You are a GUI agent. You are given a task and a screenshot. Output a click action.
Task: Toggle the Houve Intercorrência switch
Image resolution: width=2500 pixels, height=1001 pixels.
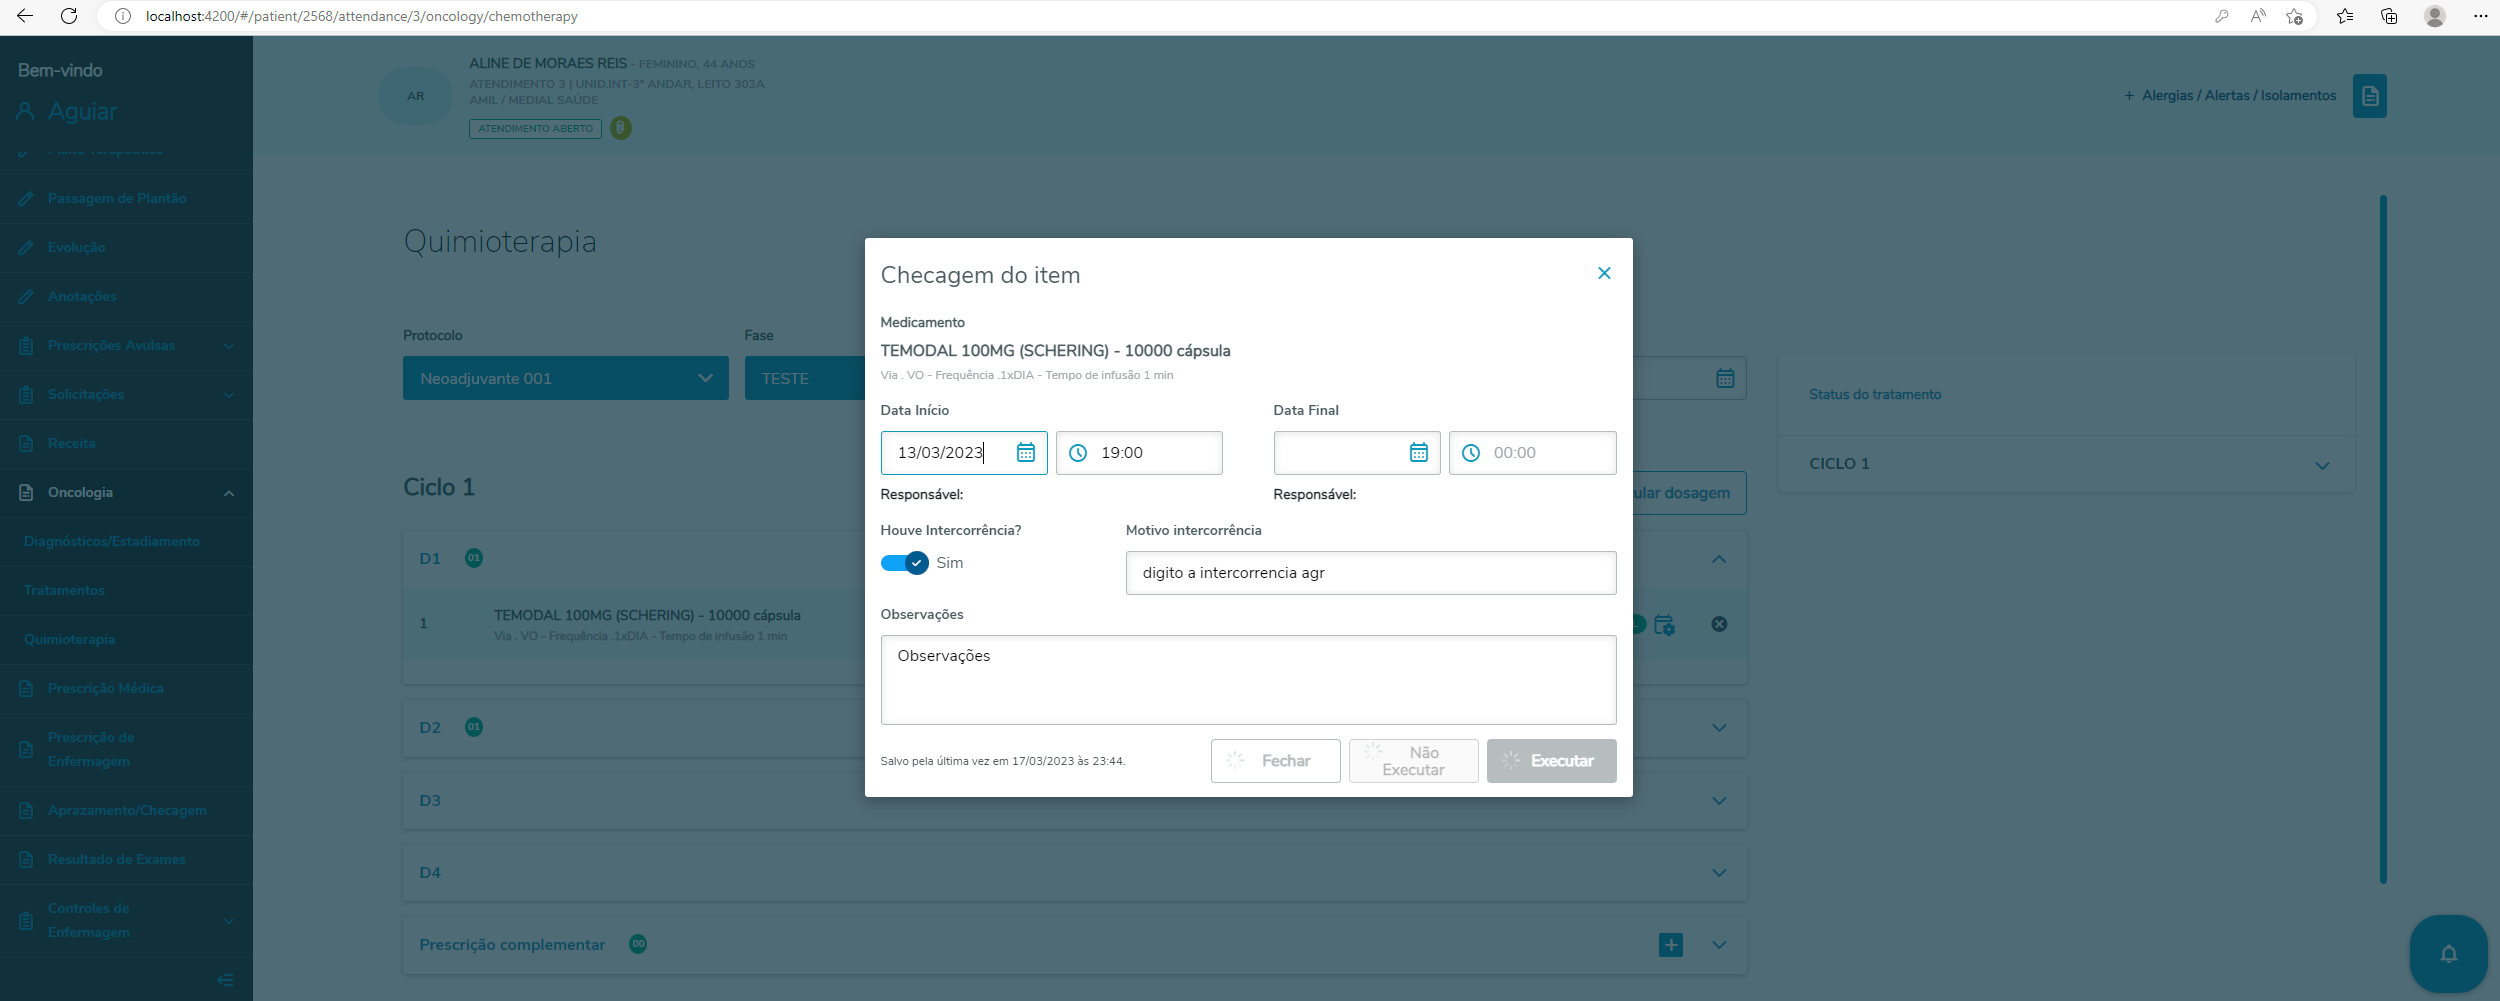904,563
